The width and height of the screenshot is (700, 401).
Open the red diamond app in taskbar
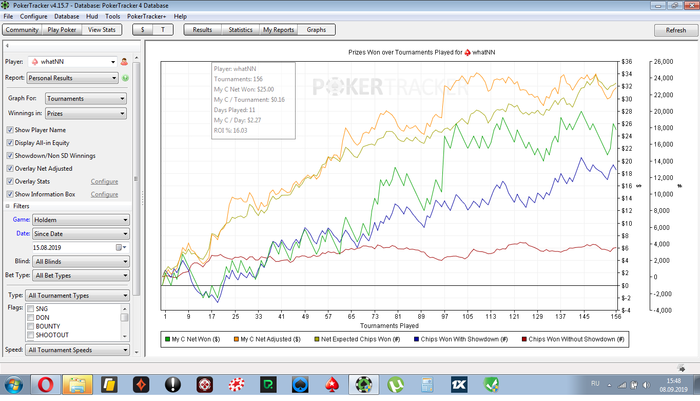[141, 384]
